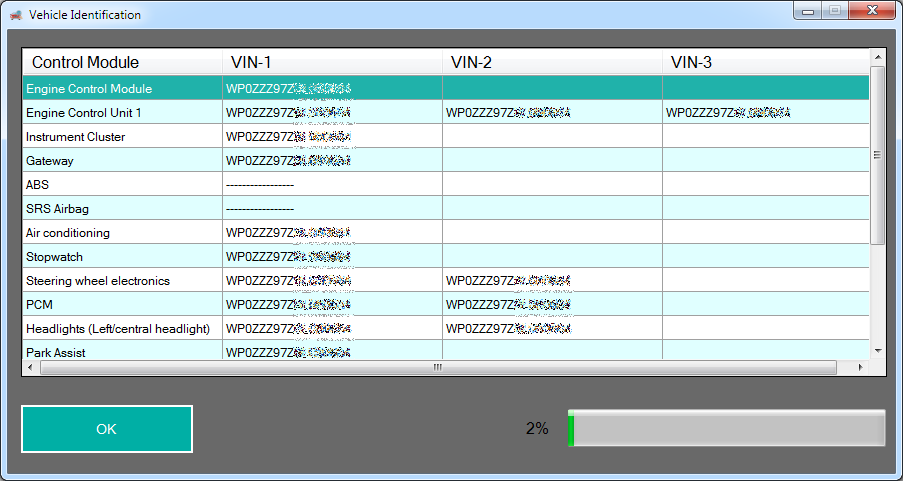The height and width of the screenshot is (481, 903).
Task: Click the maximize window button
Action: coord(833,11)
